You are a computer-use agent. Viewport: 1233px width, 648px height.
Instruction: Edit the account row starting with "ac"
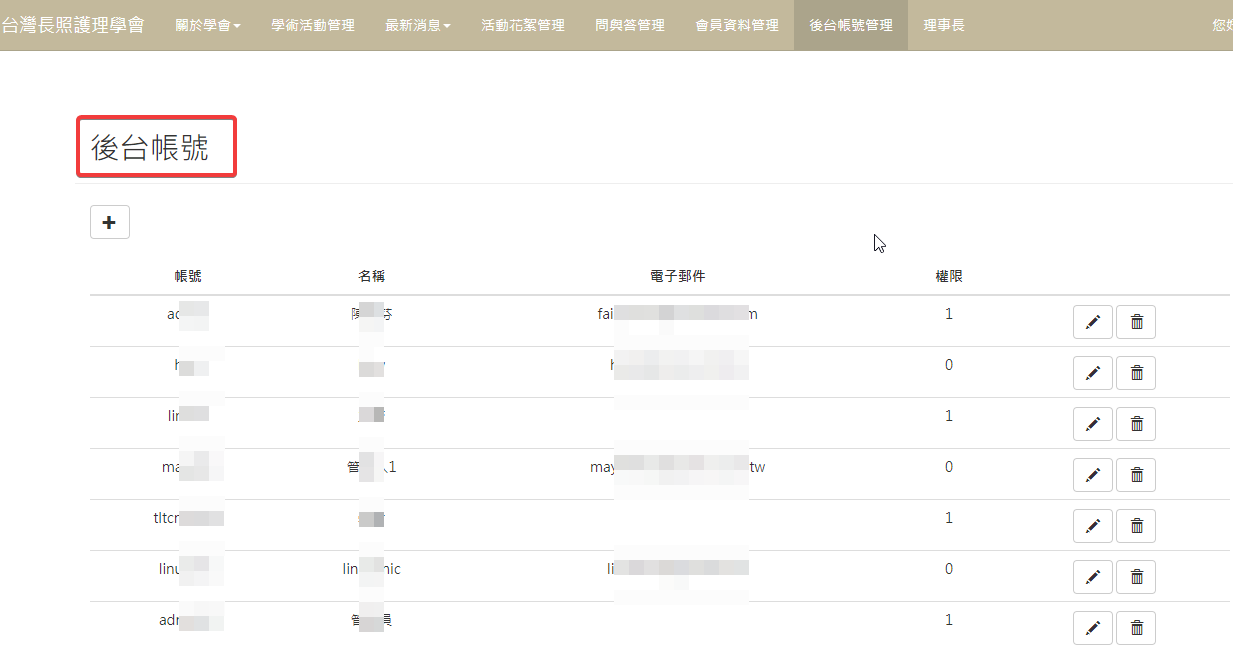point(1093,322)
